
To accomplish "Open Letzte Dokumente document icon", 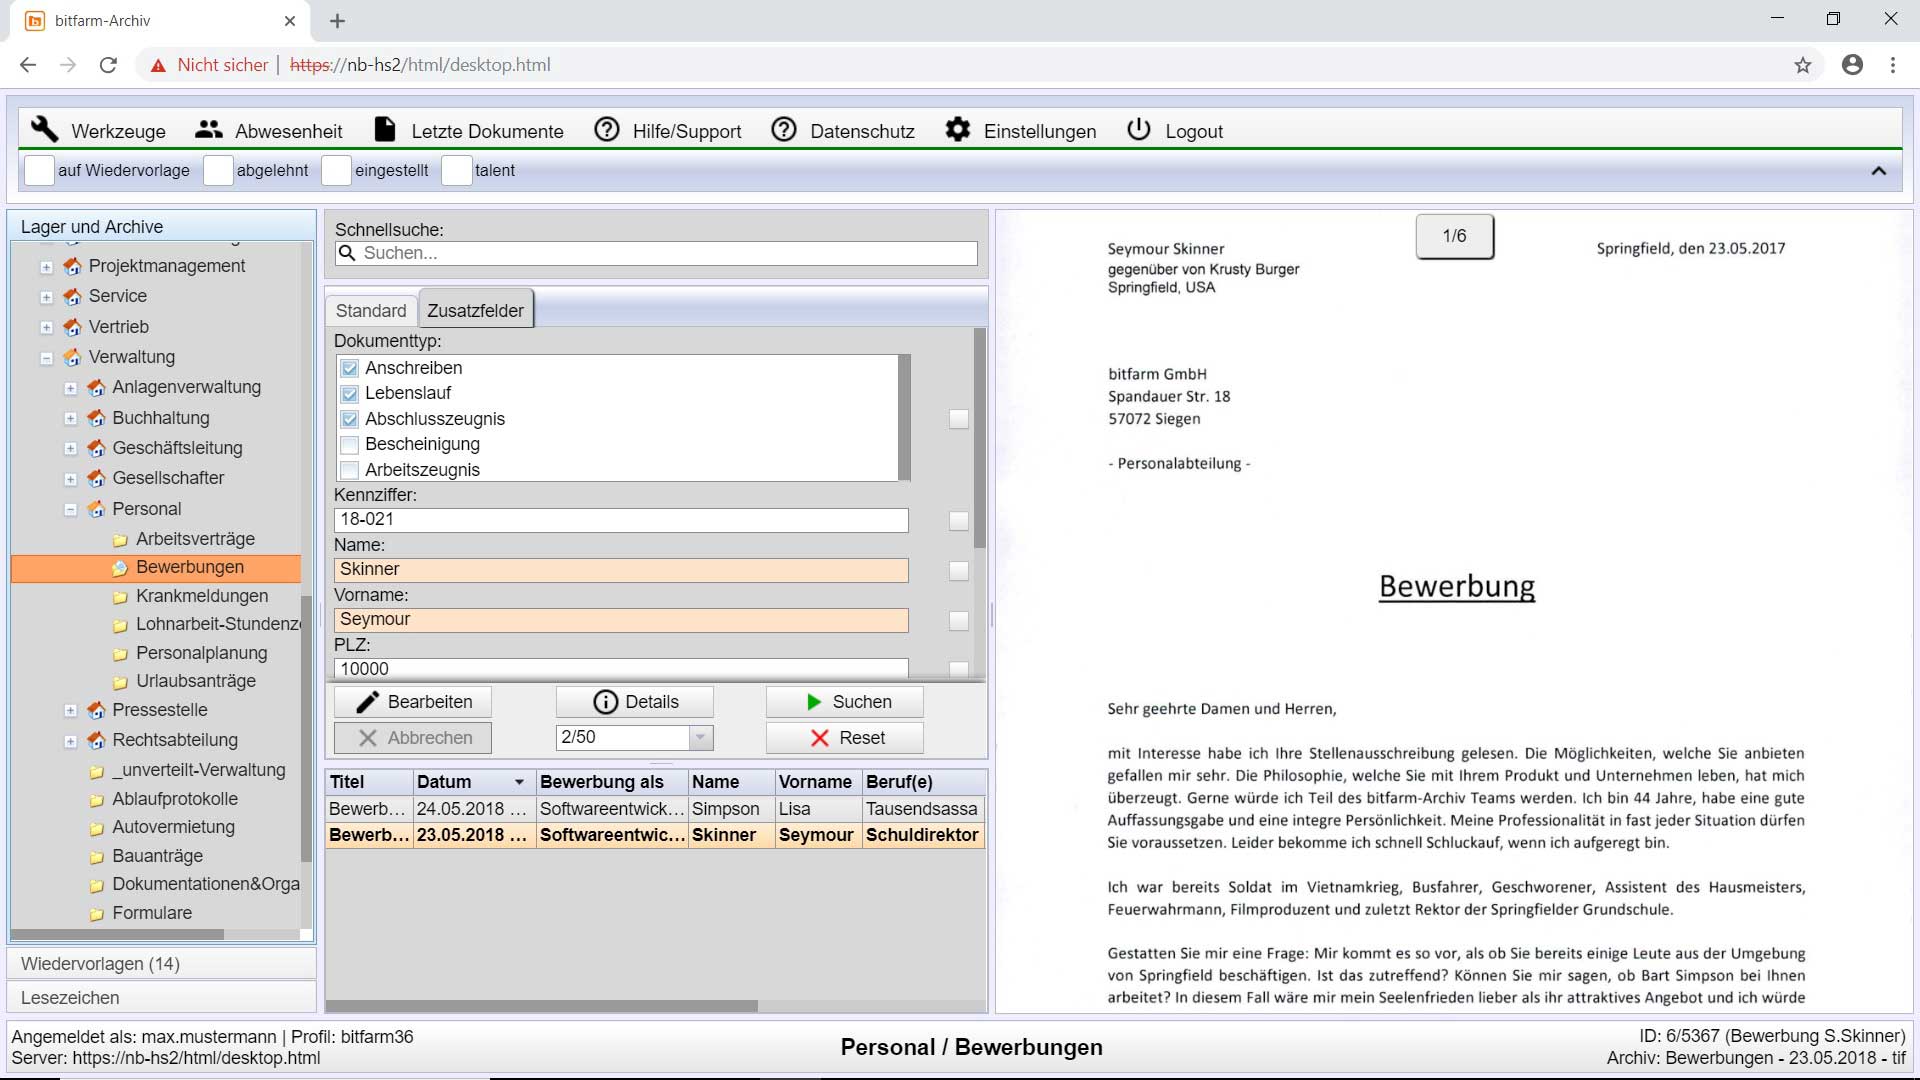I will click(385, 130).
